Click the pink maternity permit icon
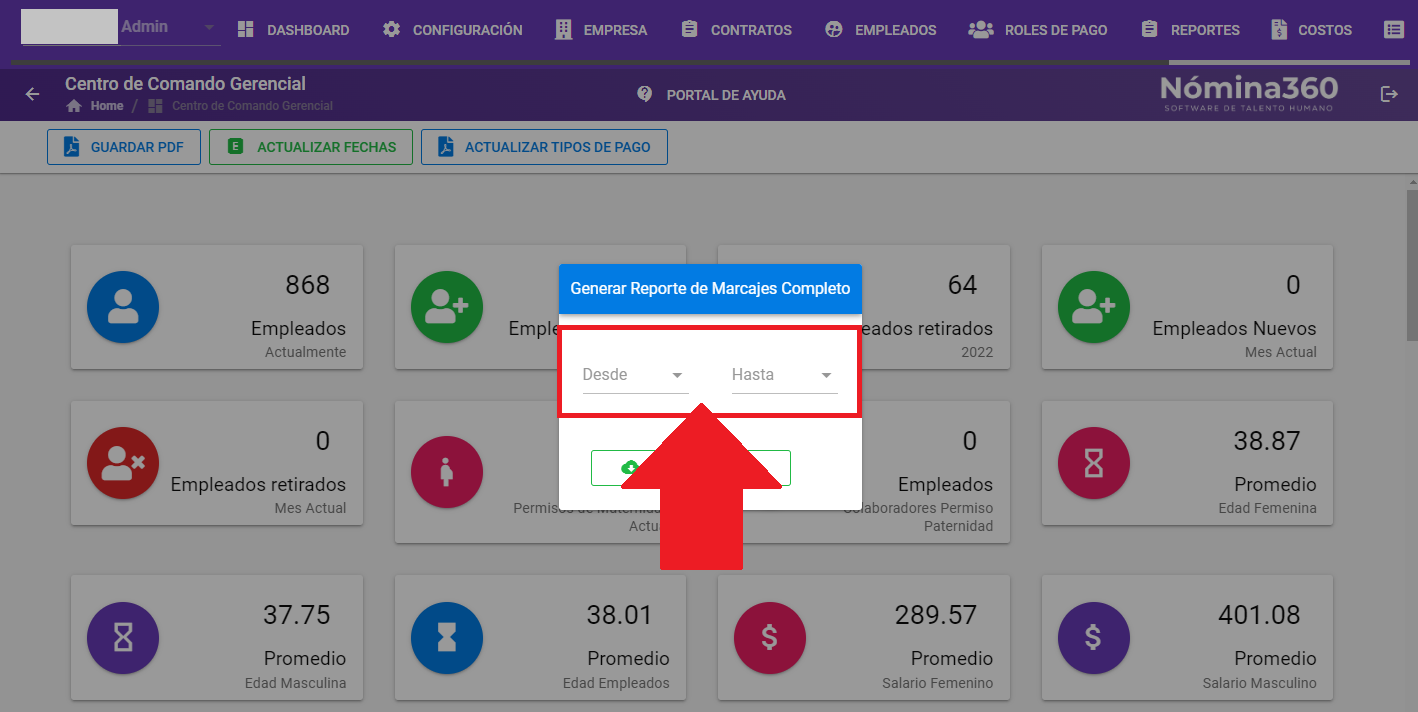This screenshot has height=712, width=1418. point(447,472)
